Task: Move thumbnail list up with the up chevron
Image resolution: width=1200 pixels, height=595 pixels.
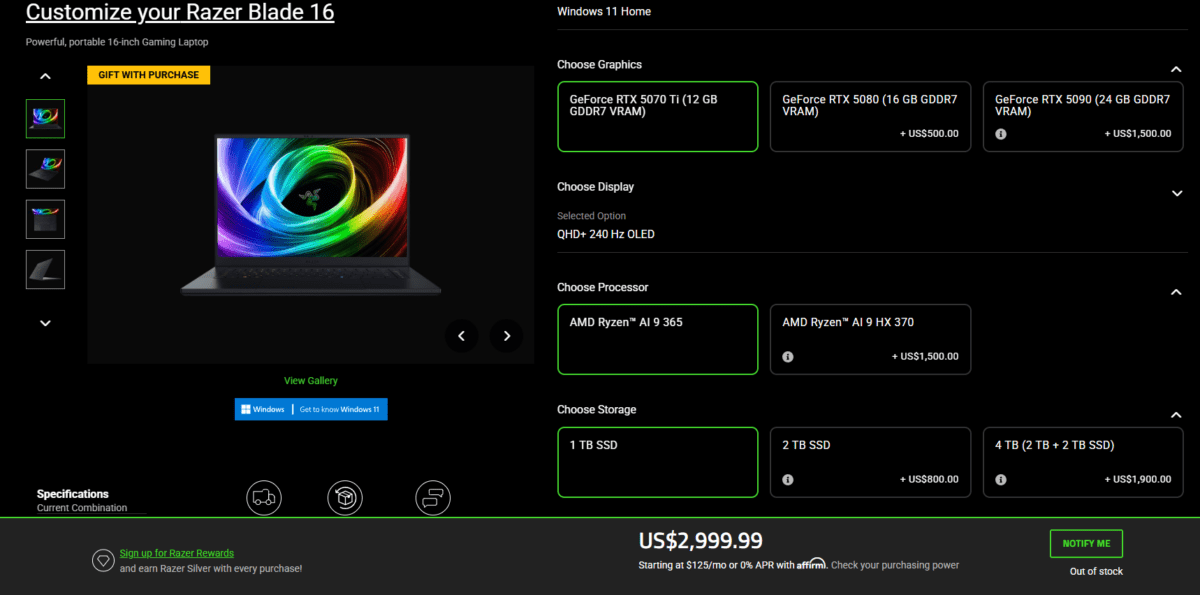Action: click(x=45, y=76)
